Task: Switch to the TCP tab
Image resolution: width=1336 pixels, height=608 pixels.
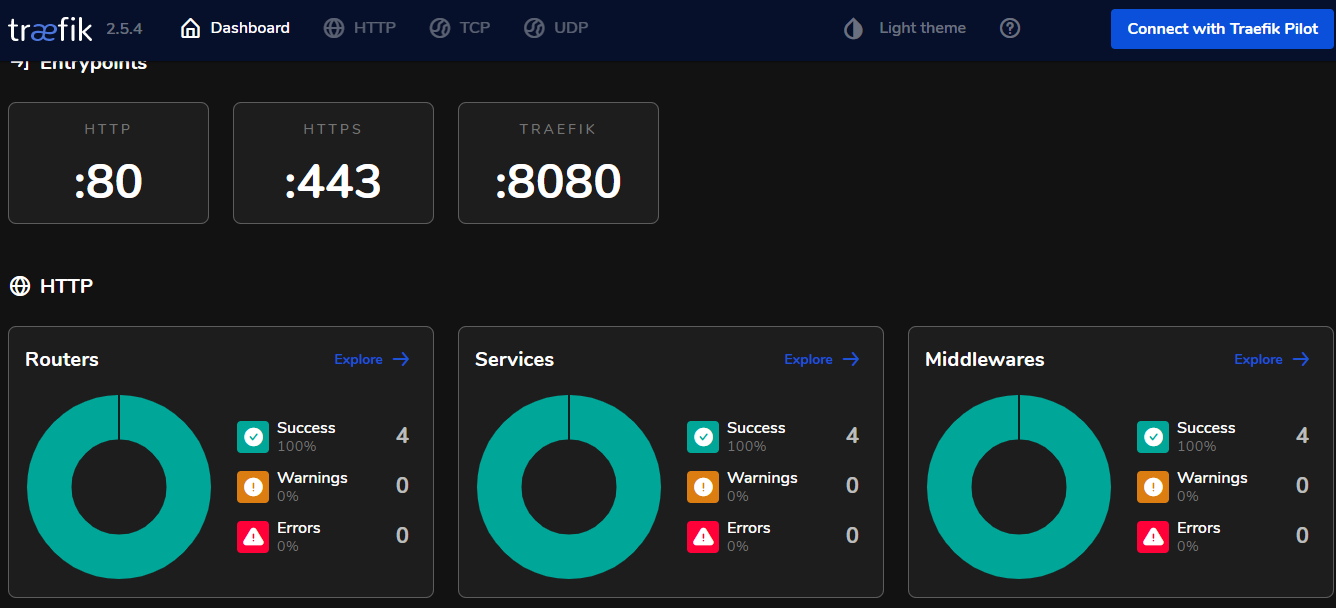Action: (x=460, y=28)
